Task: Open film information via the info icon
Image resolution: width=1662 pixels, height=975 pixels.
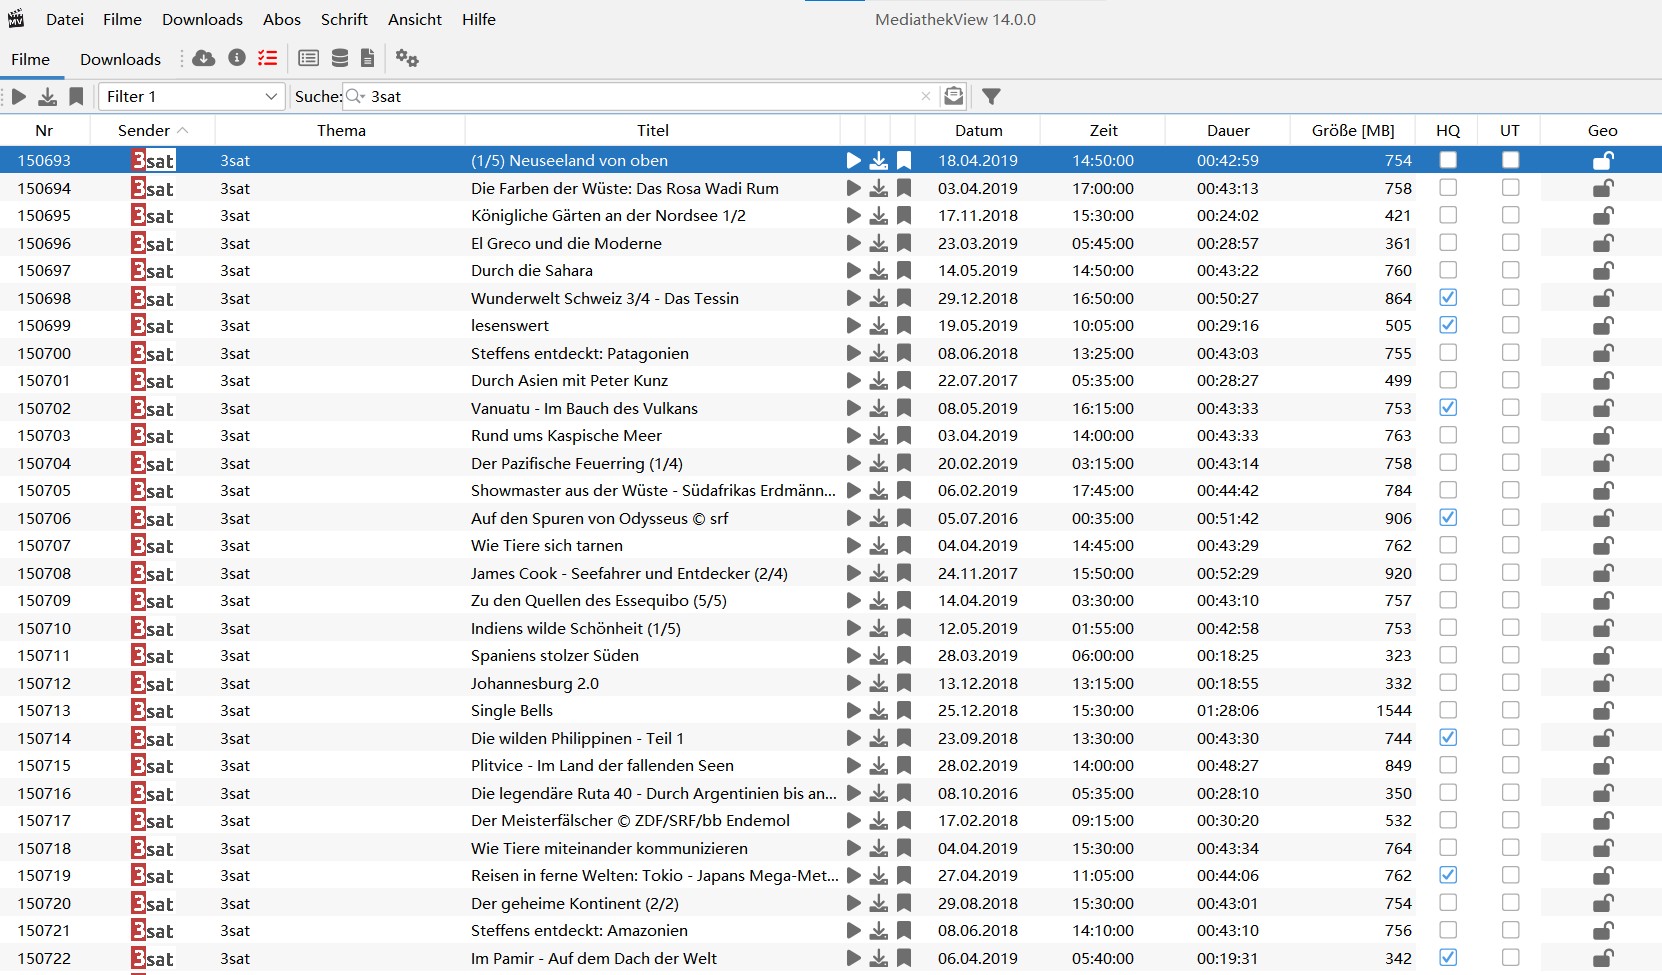Action: click(237, 58)
